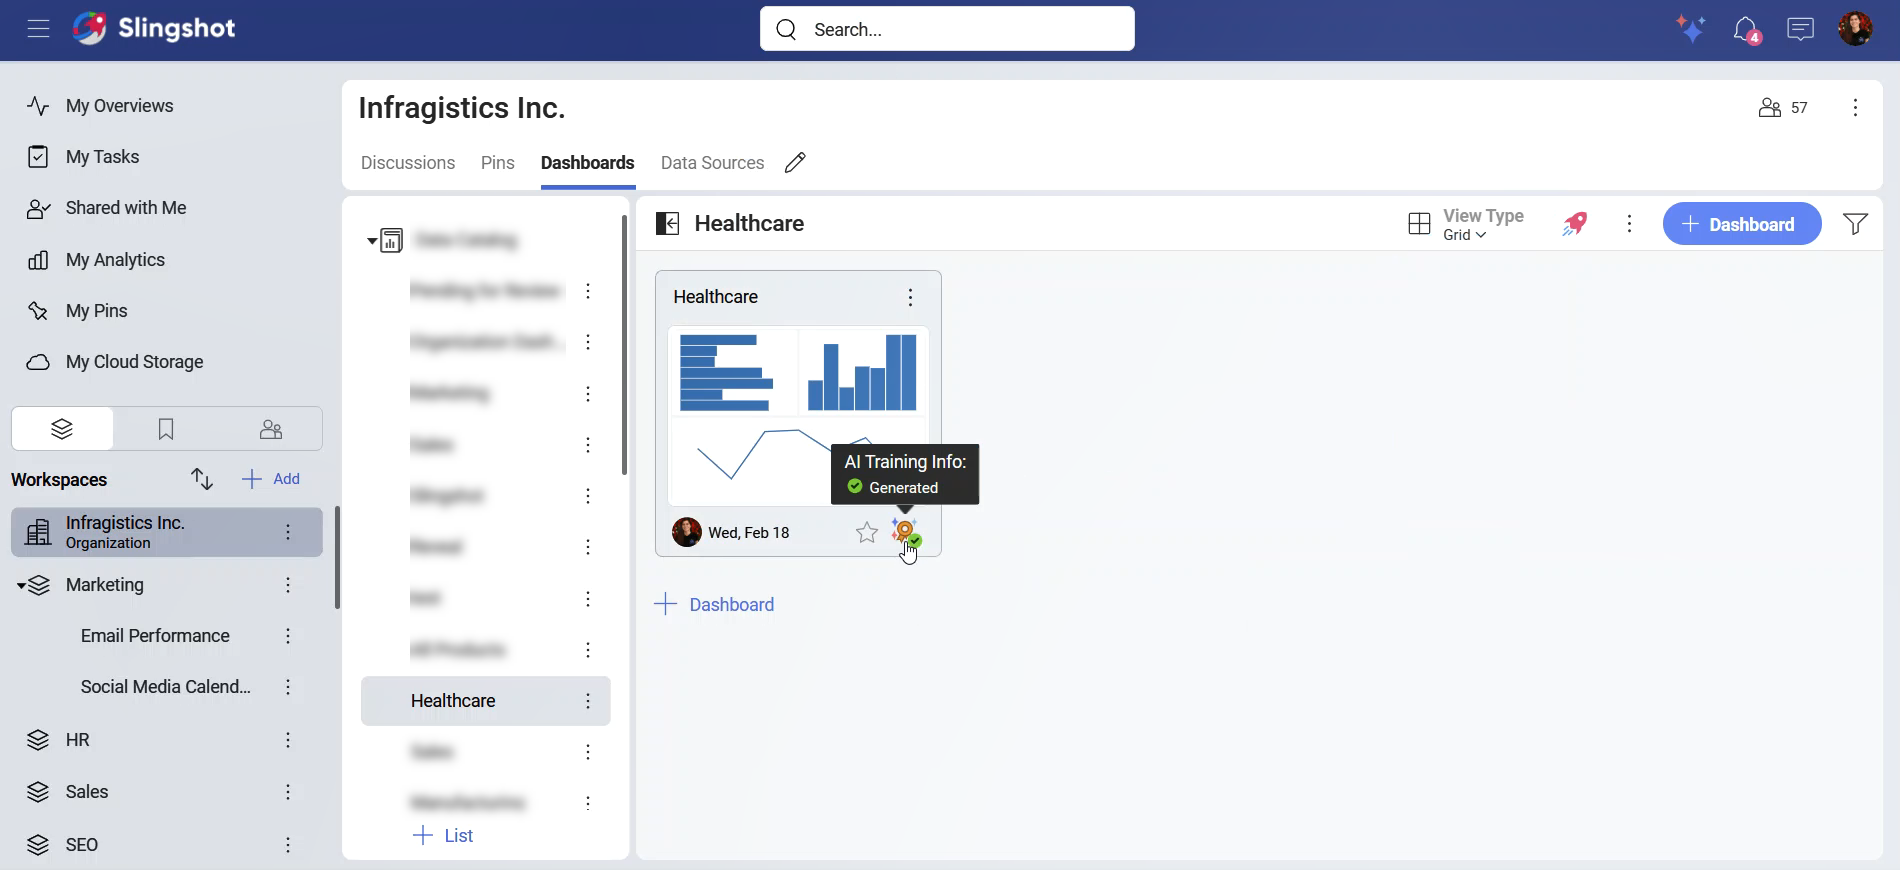Open Email Performance options menu
The image size is (1900, 870).
(288, 636)
